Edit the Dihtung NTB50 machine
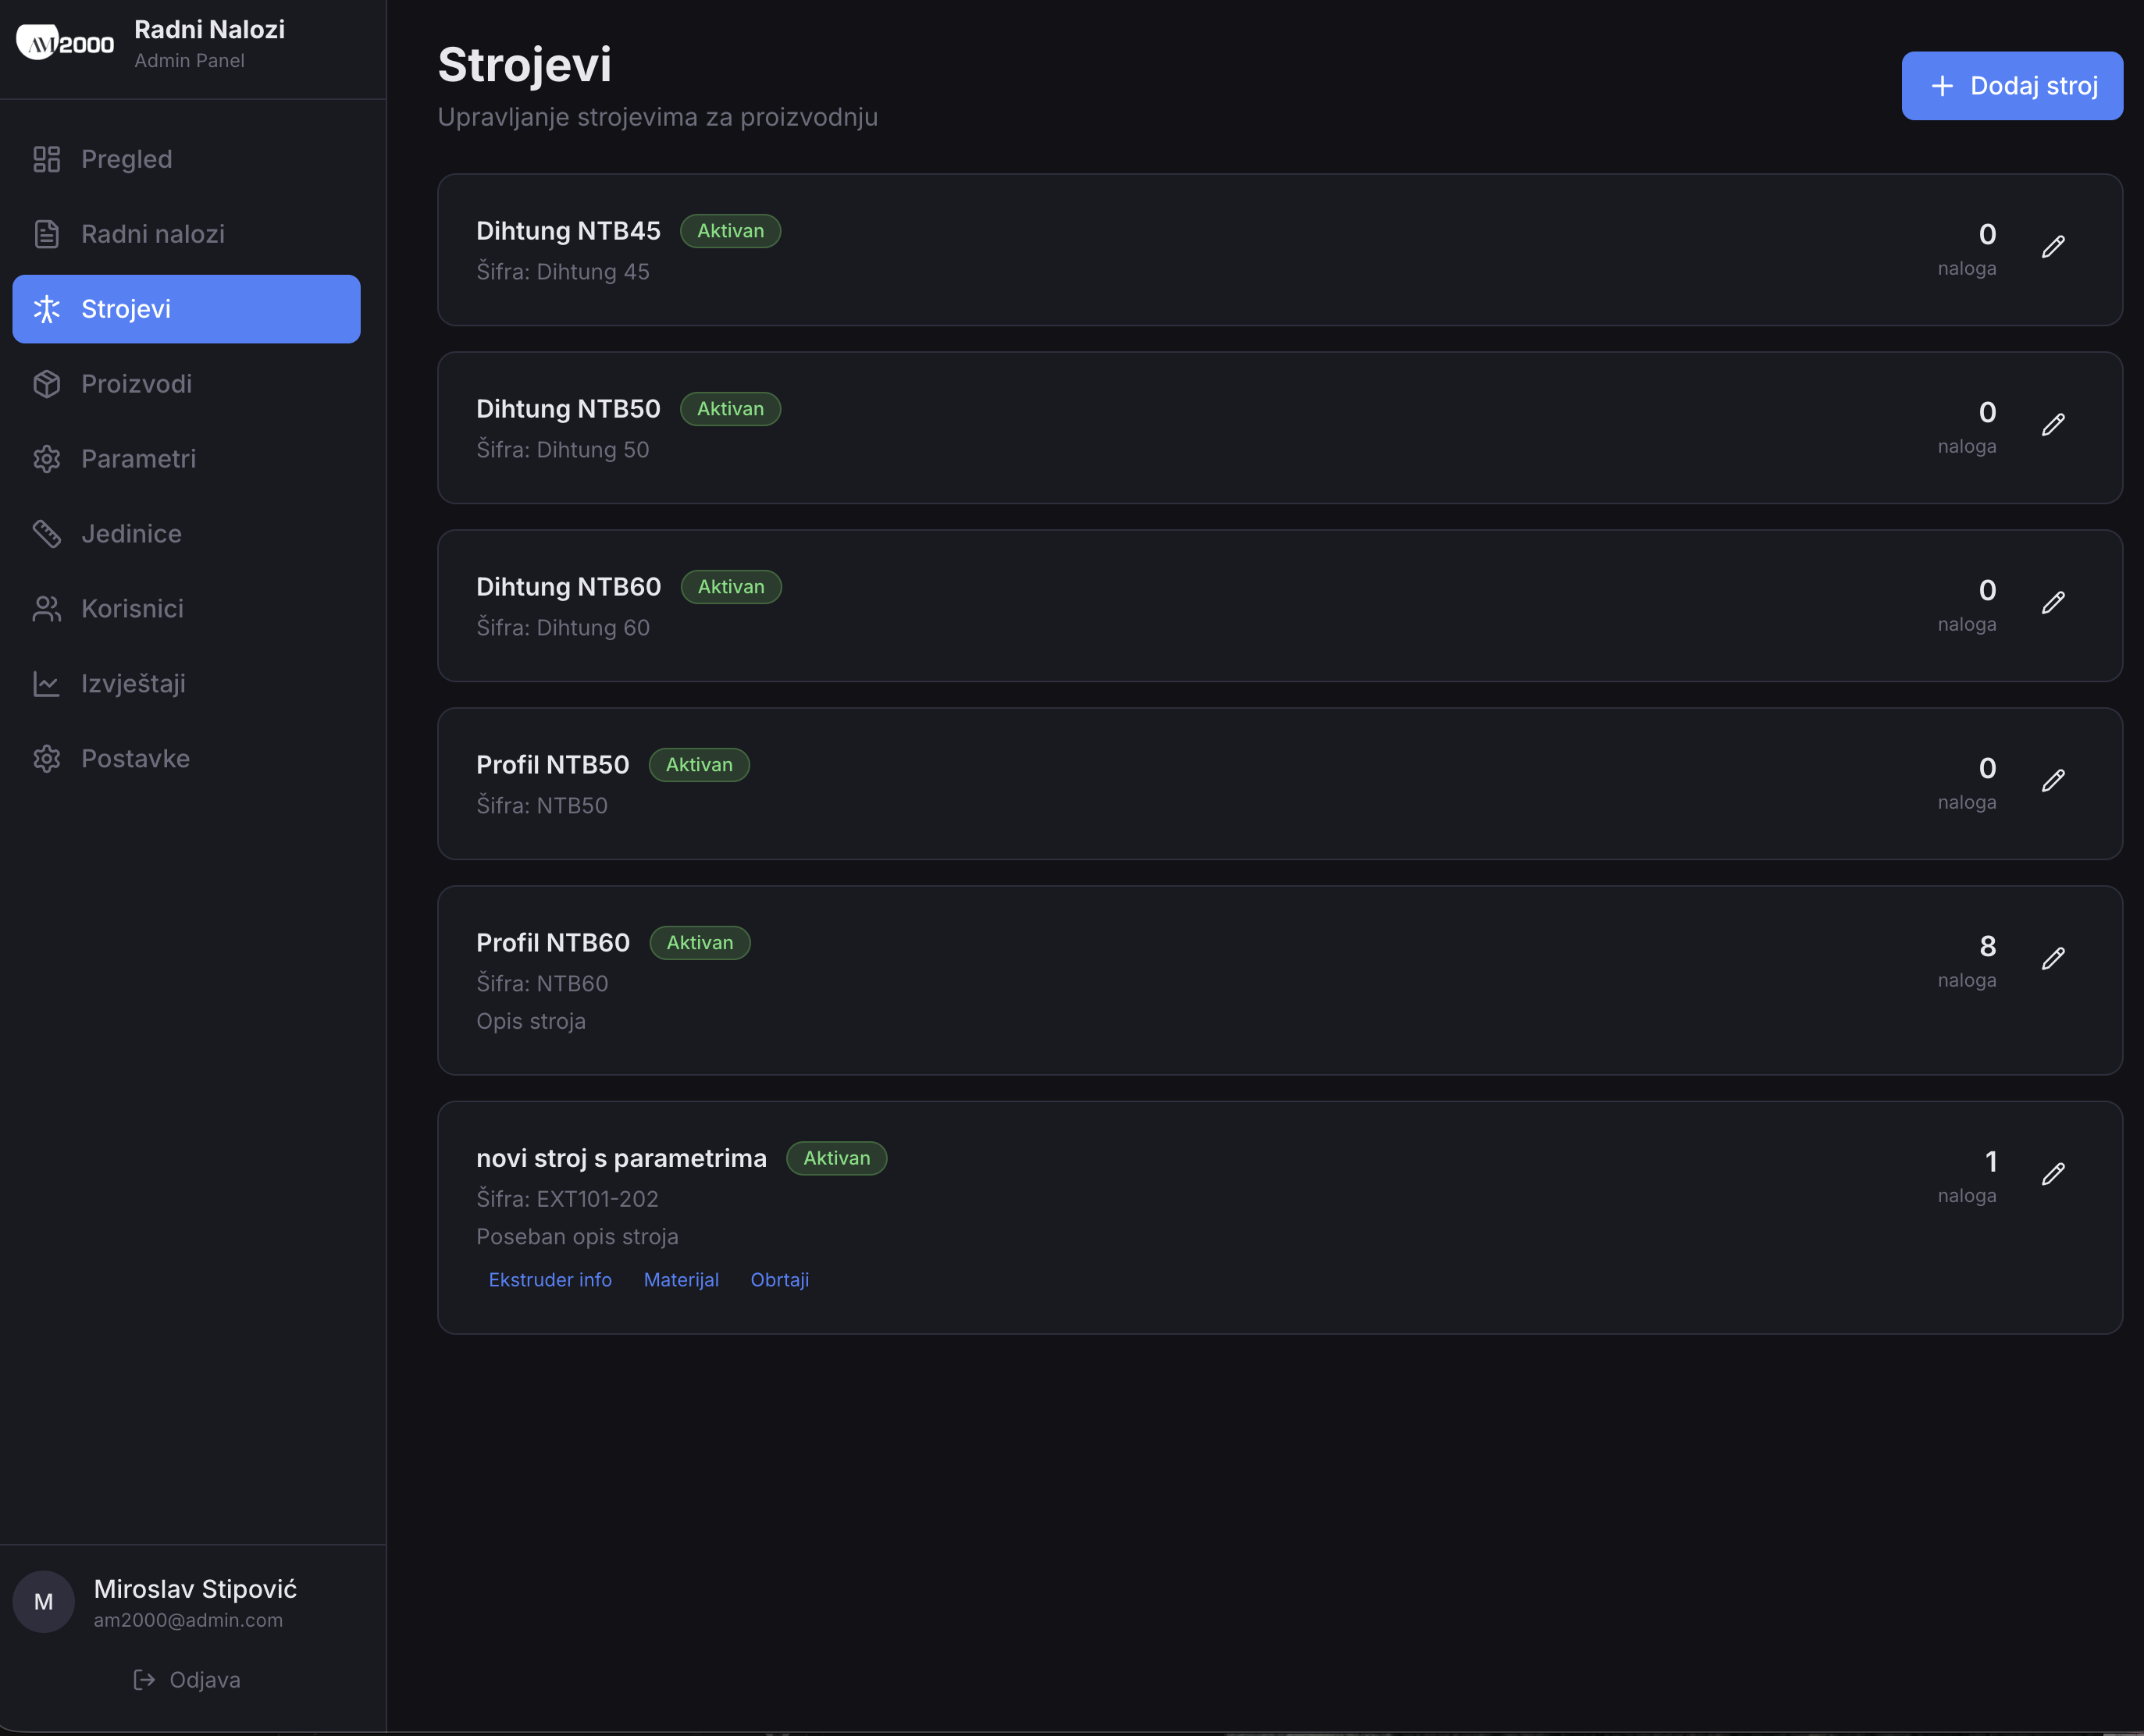 pyautogui.click(x=2052, y=425)
